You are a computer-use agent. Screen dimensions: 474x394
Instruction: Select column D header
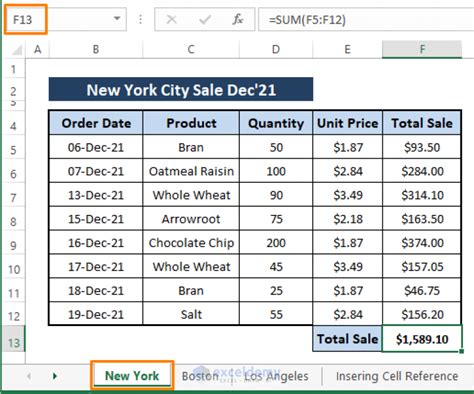click(276, 50)
